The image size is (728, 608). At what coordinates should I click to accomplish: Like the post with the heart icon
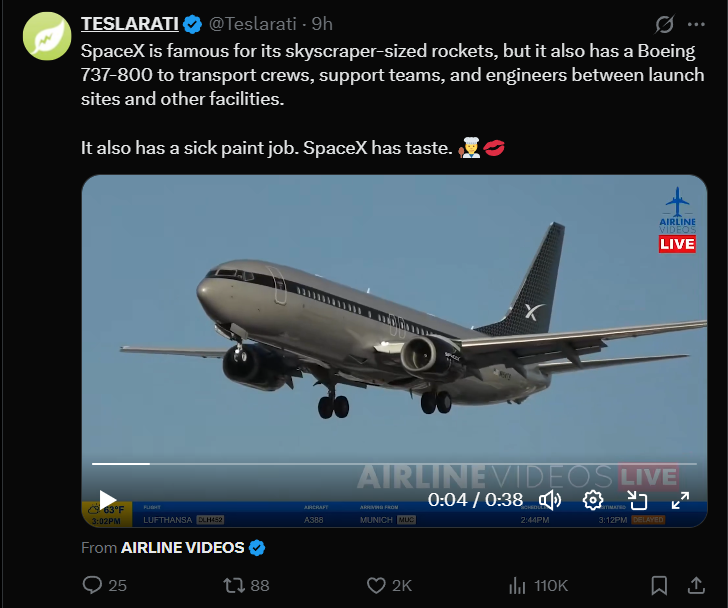pyautogui.click(x=376, y=585)
